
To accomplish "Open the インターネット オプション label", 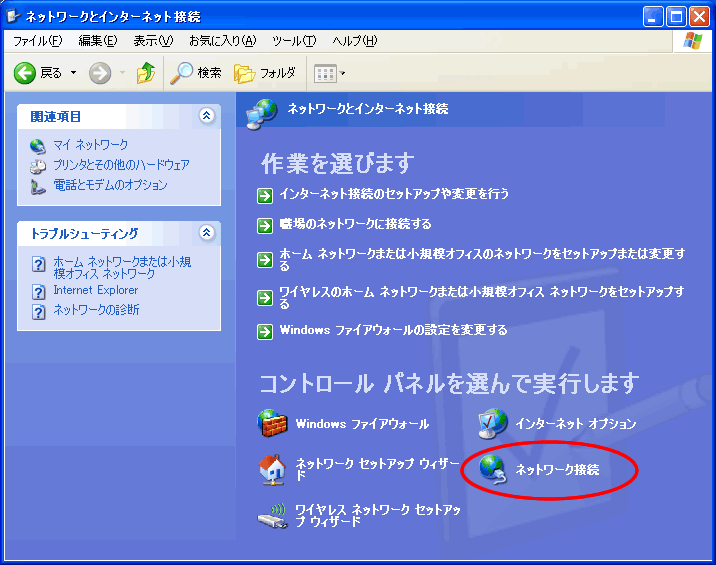I will 576,424.
